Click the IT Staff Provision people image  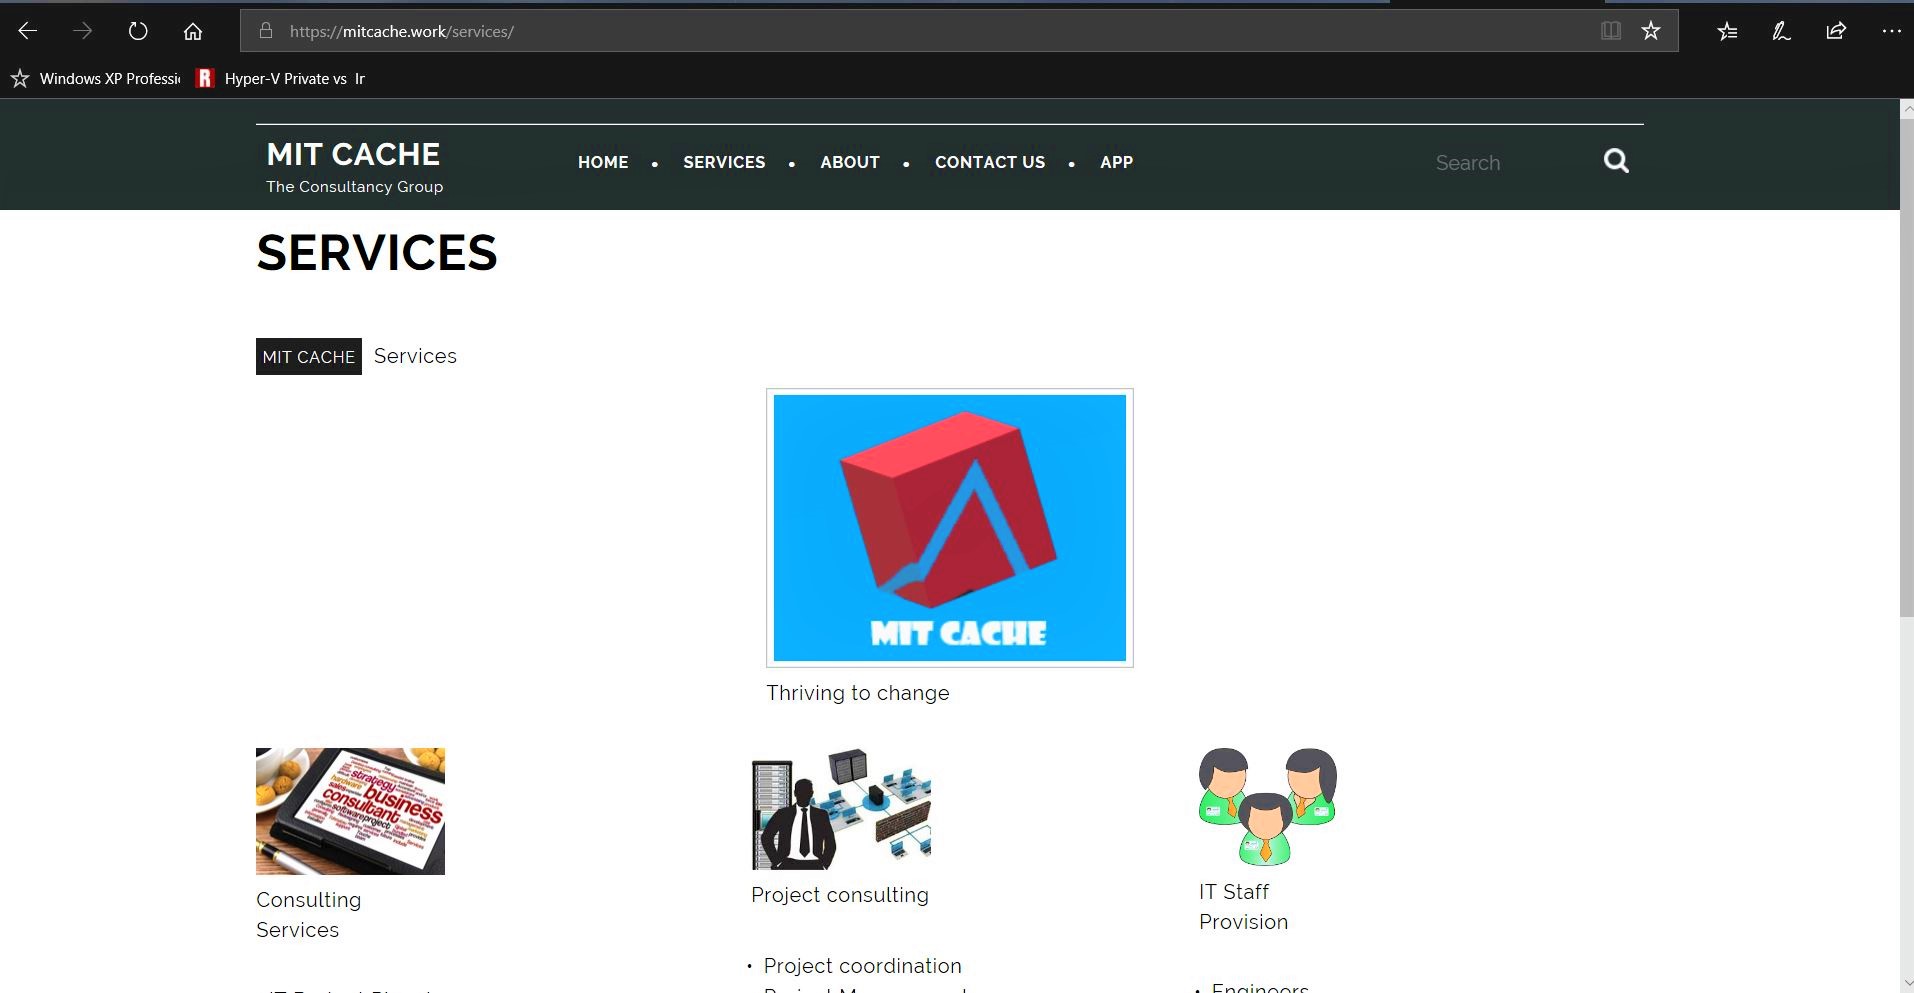1268,806
